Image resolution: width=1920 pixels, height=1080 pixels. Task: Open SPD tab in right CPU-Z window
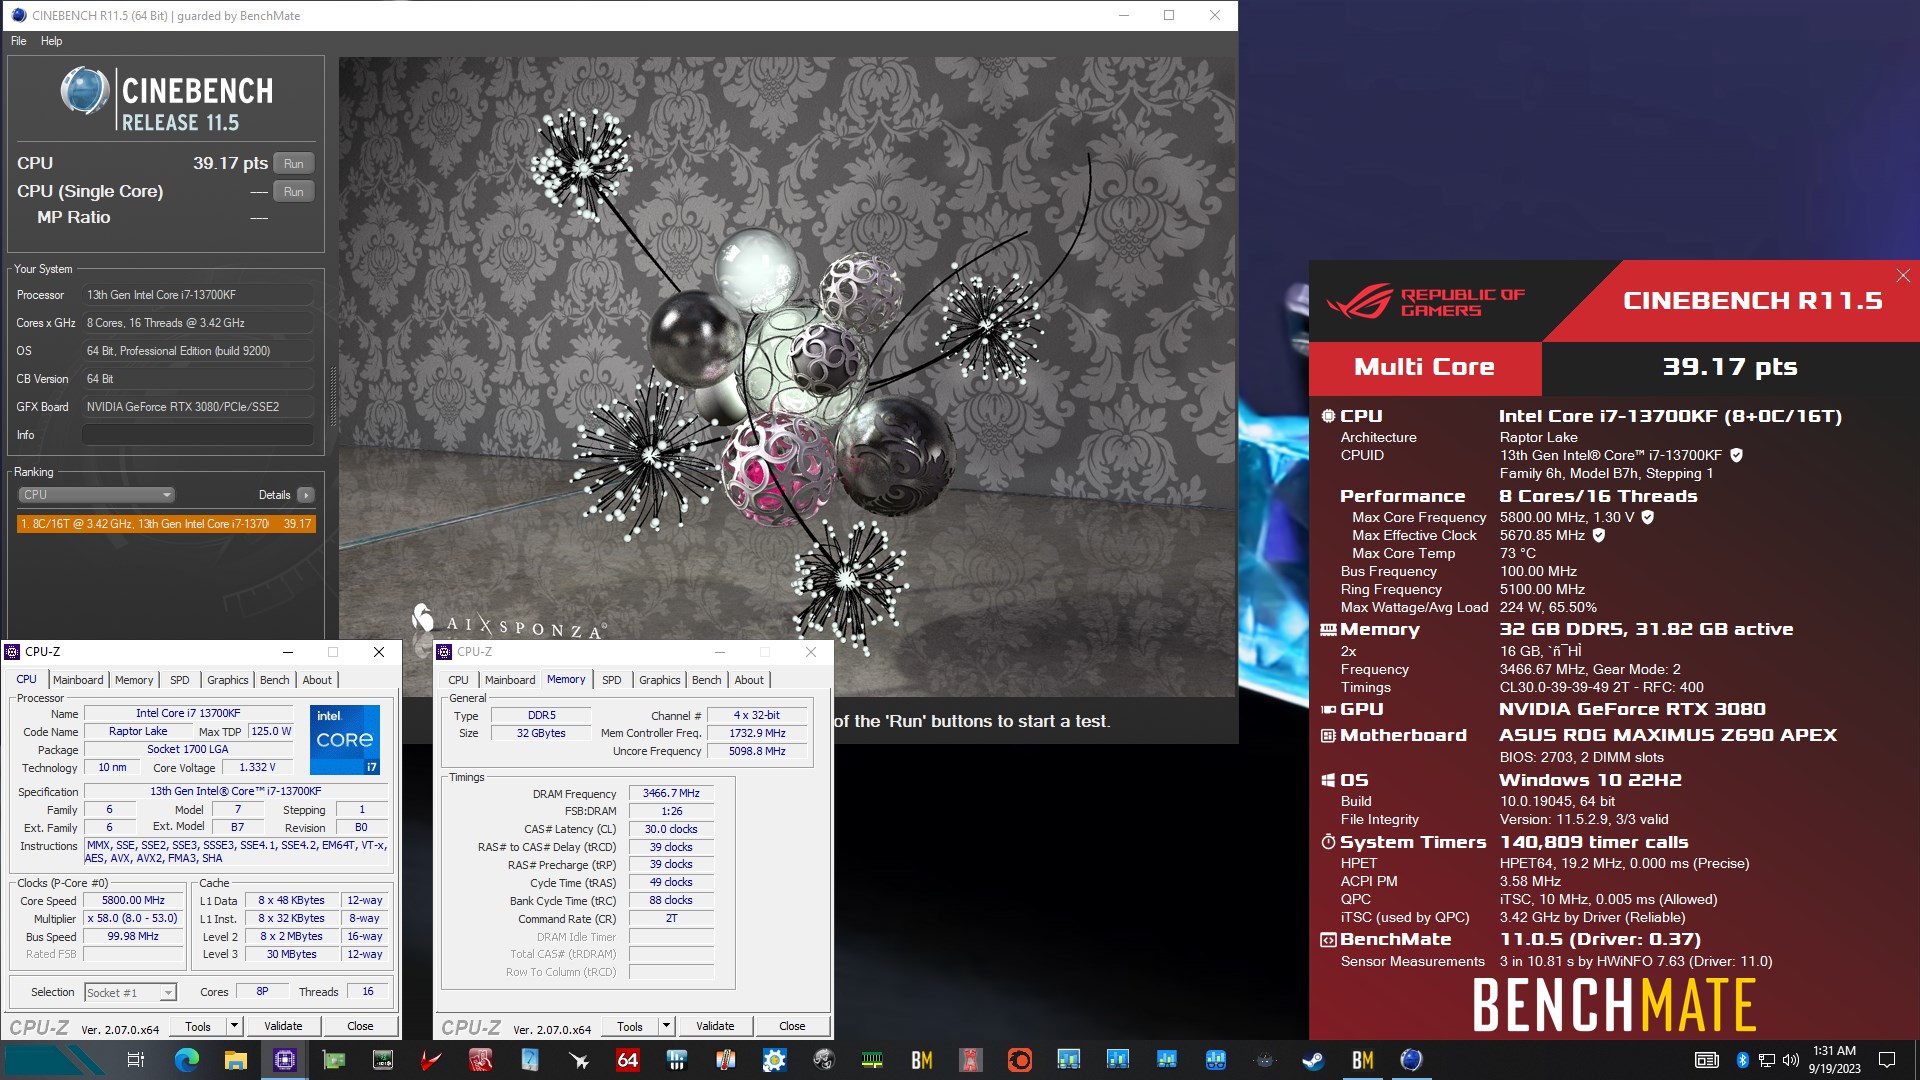point(612,680)
